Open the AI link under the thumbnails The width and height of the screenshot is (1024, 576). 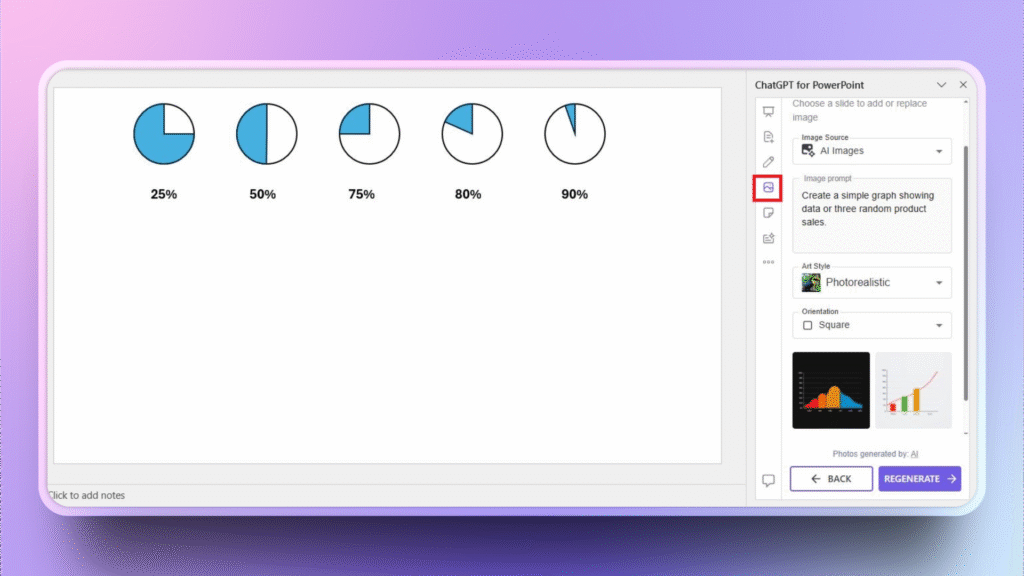pyautogui.click(x=914, y=454)
